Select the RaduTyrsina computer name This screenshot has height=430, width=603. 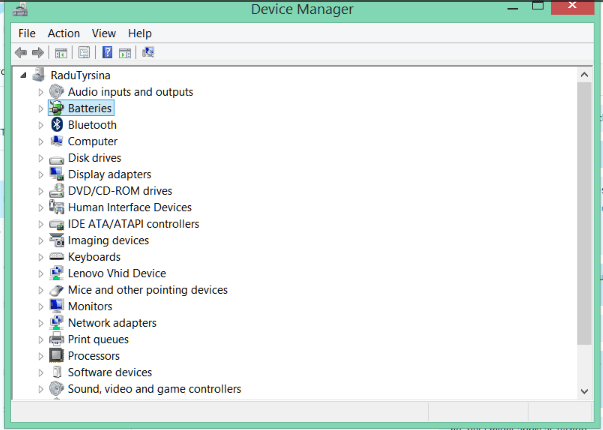coord(80,75)
